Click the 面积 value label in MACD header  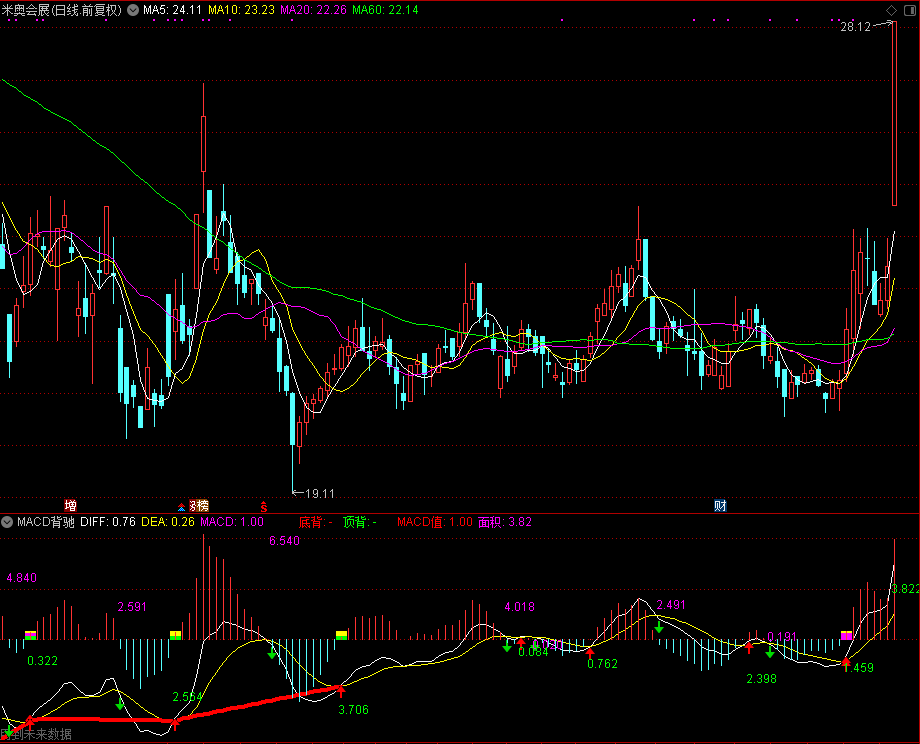click(505, 521)
